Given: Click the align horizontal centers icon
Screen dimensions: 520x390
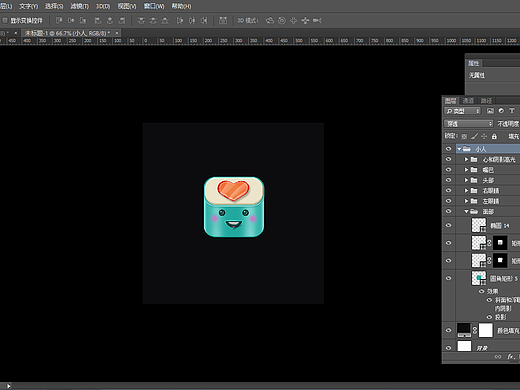Looking at the screenshot, I should coord(110,21).
